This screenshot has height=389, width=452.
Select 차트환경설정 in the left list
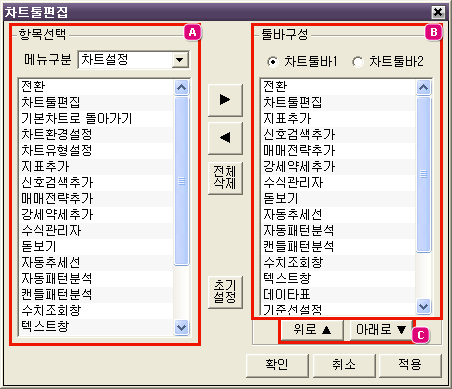(x=97, y=134)
